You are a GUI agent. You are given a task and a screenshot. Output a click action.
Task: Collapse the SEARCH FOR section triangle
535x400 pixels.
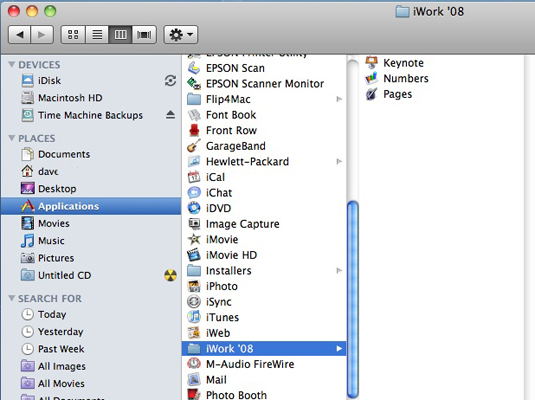tap(12, 298)
